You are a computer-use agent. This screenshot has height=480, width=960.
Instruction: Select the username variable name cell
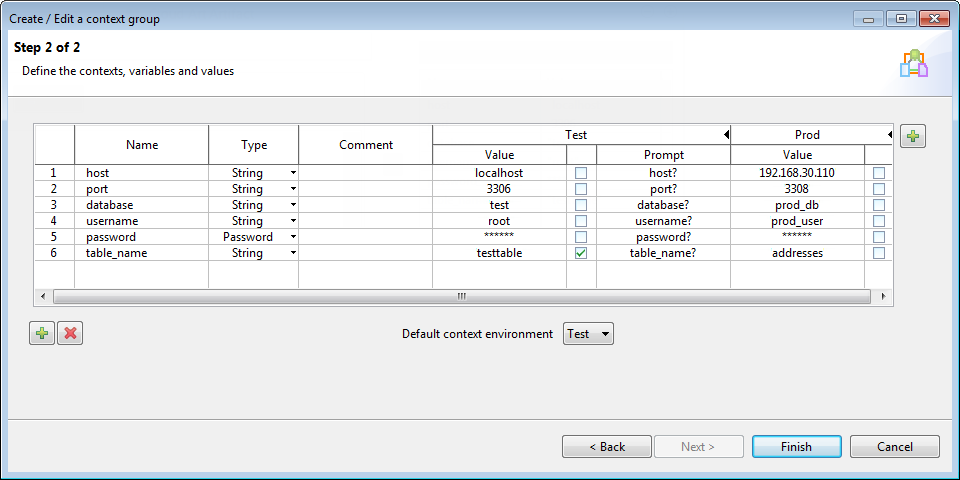(142, 221)
